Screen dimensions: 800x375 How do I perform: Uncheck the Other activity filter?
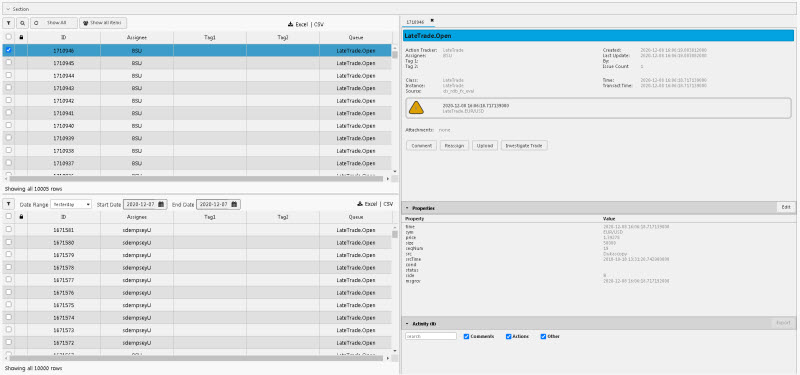pos(543,337)
